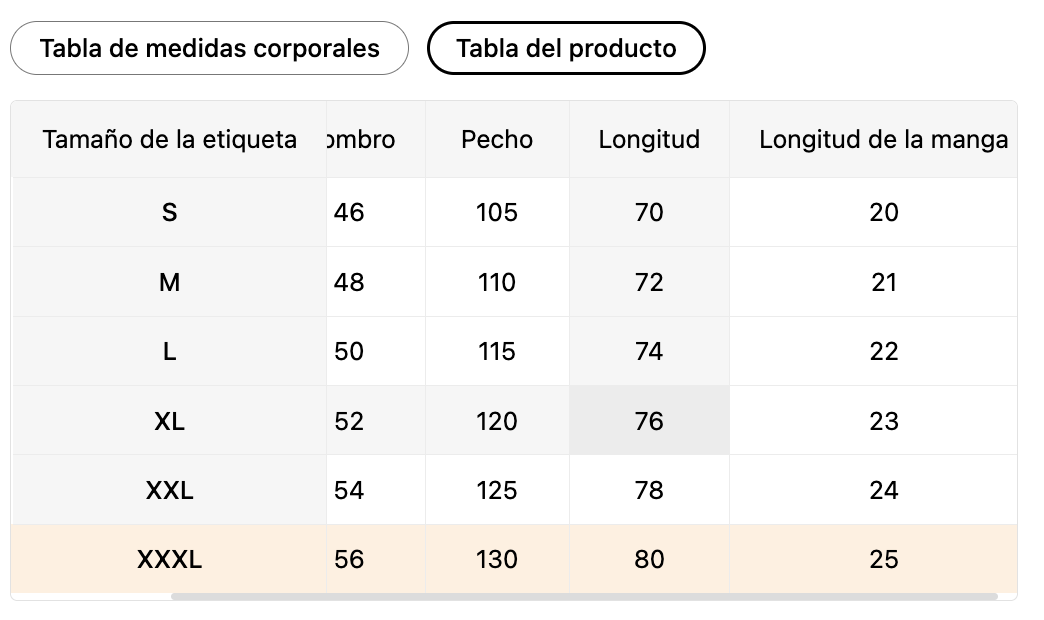Click the Pecho value 130 in XXXL row
Image resolution: width=1044 pixels, height=620 pixels.
pyautogui.click(x=497, y=559)
